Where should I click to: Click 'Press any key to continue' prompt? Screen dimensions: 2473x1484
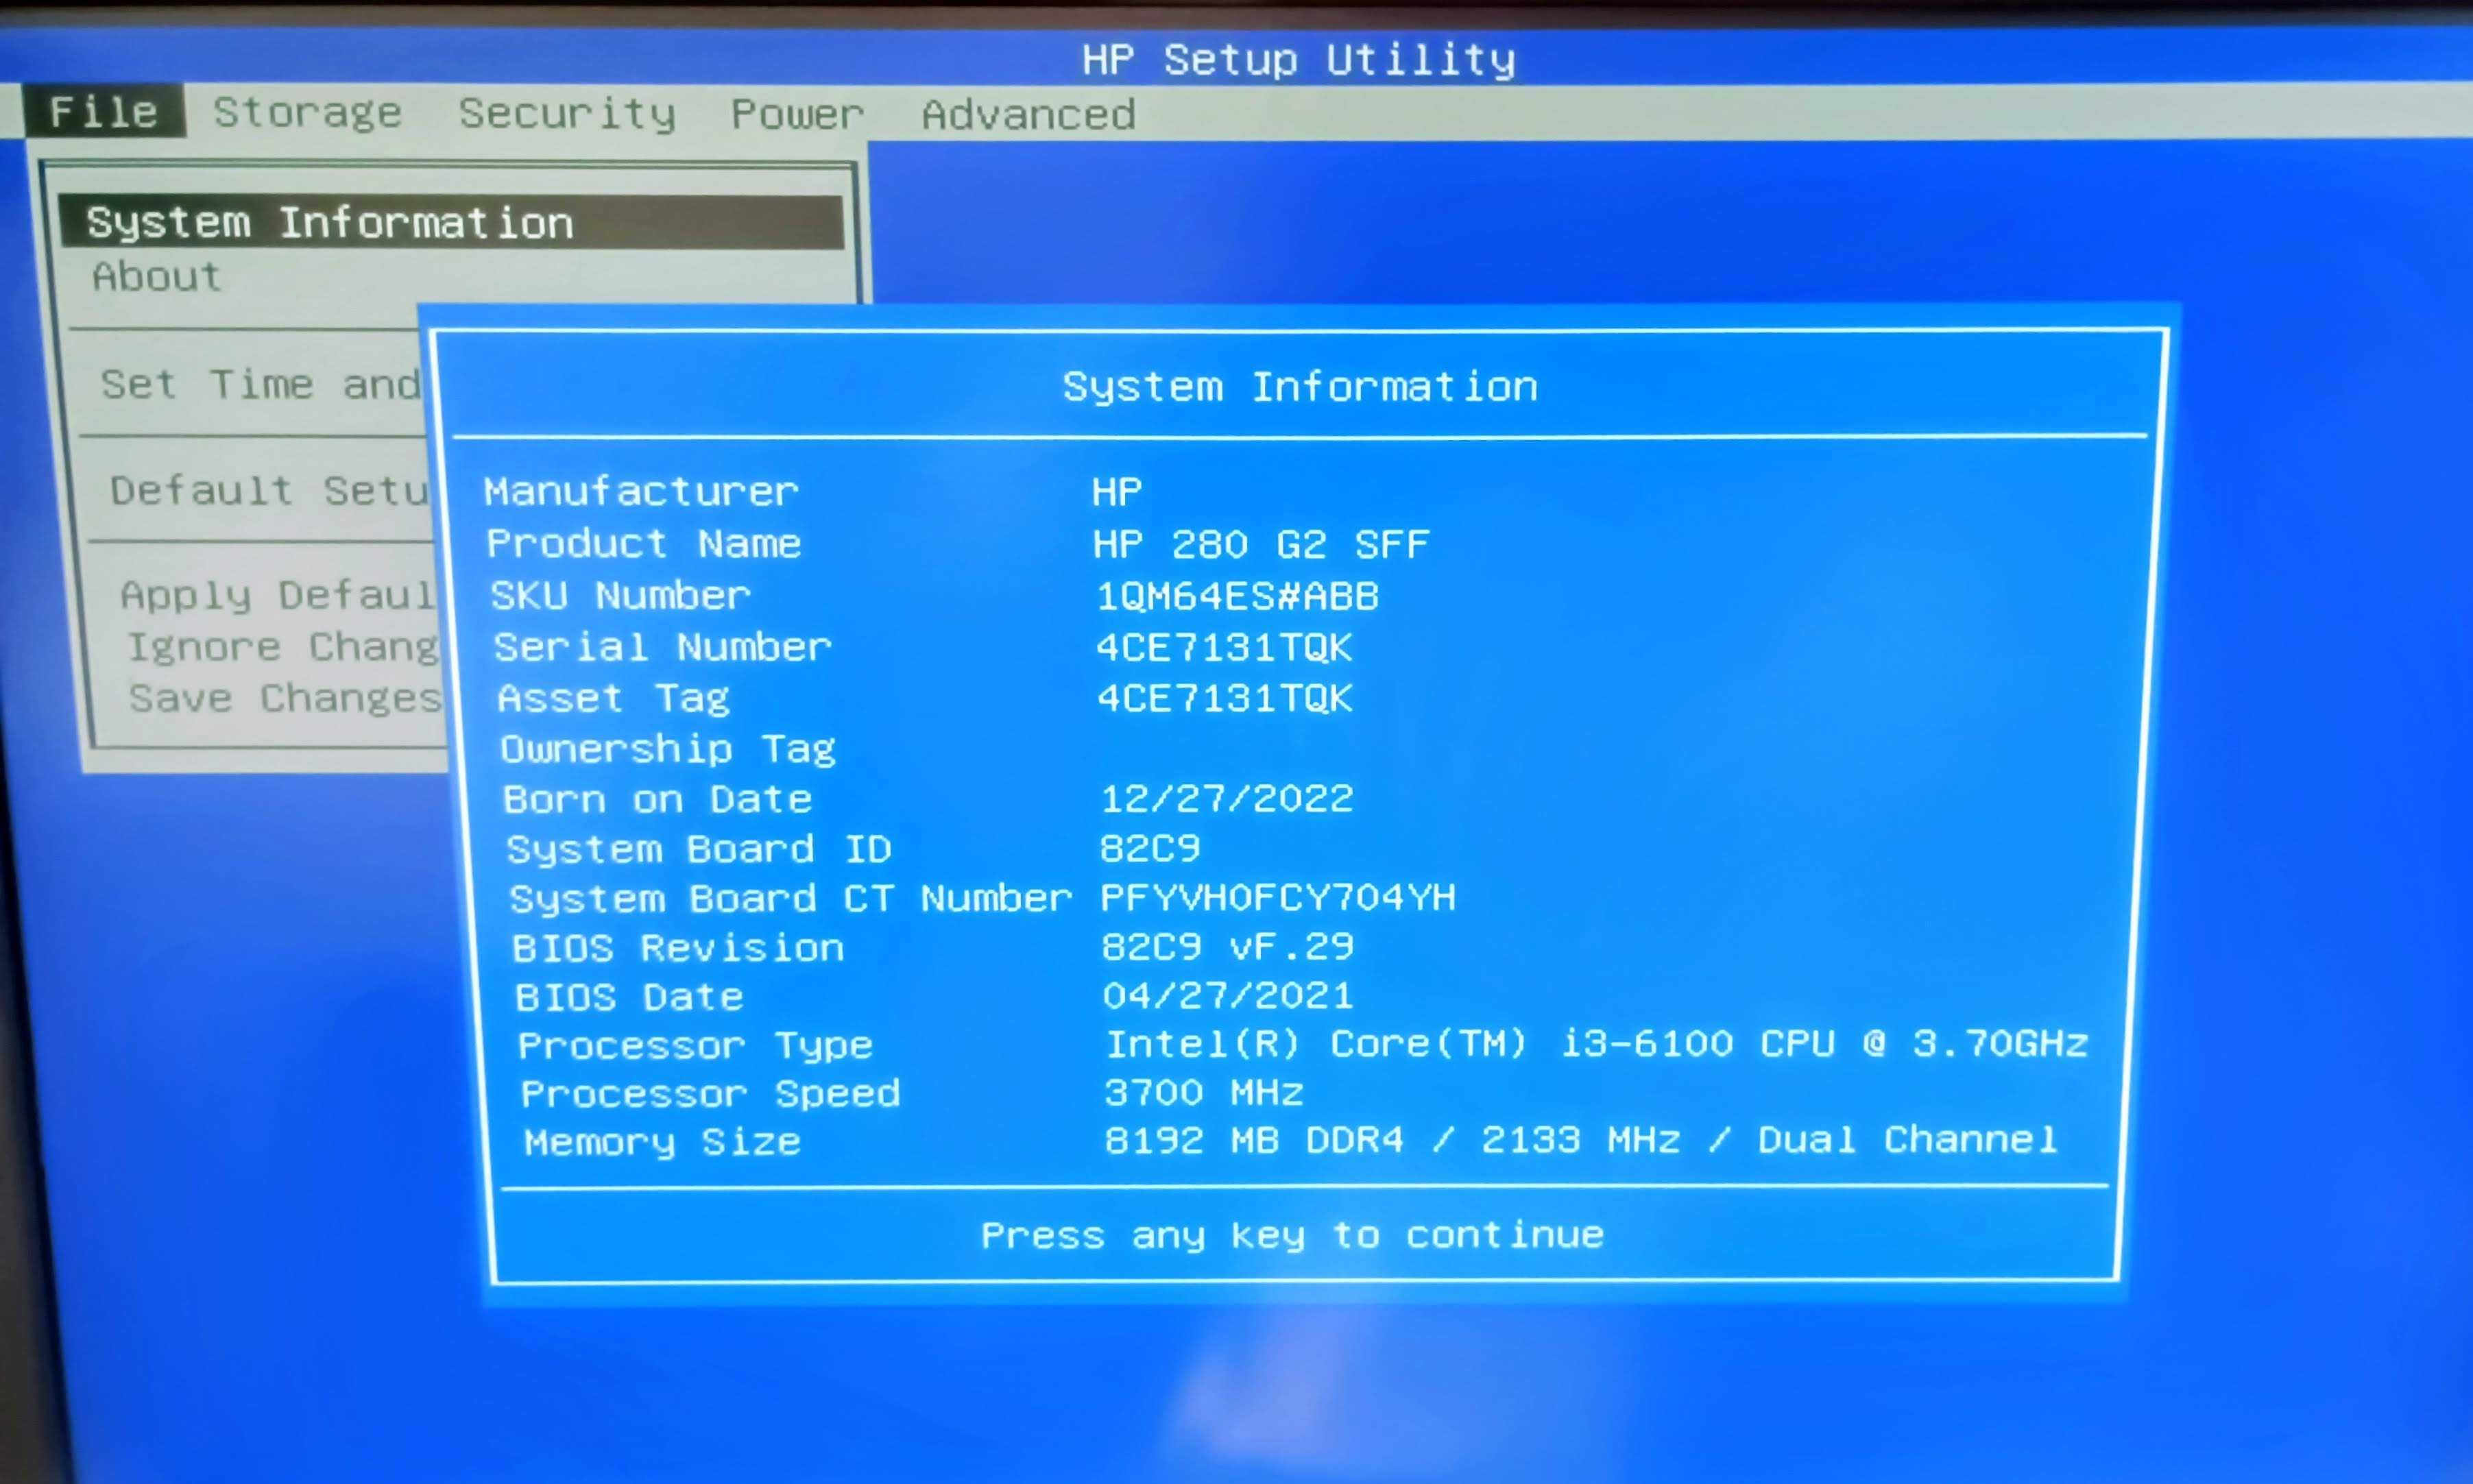[x=1292, y=1236]
